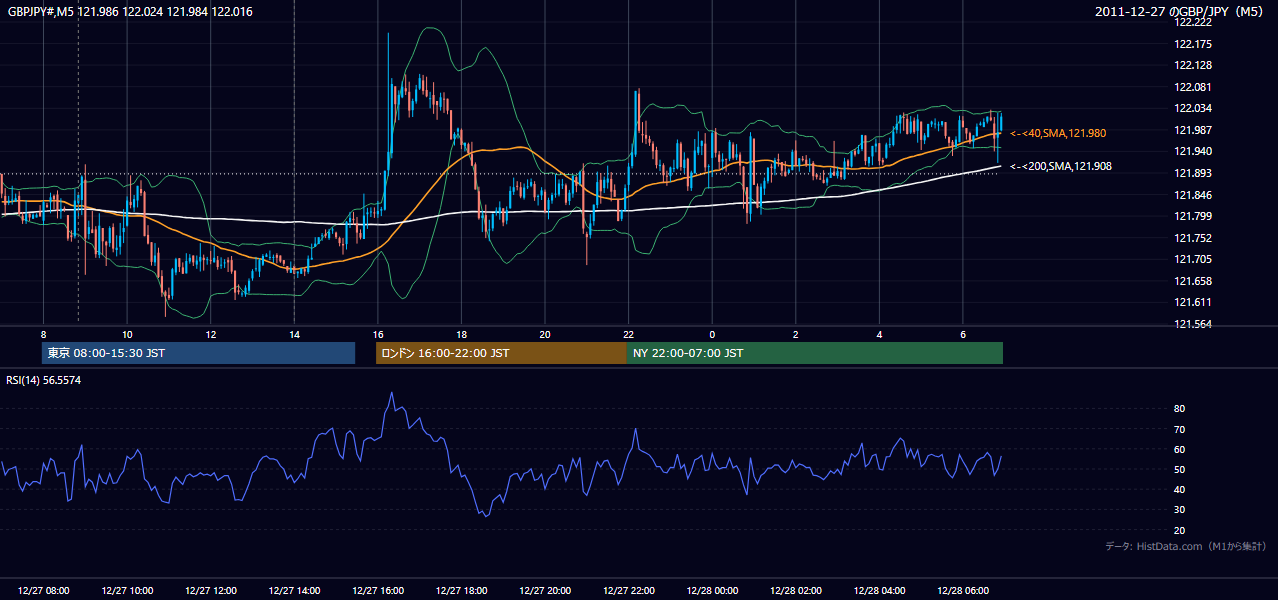1278x600 pixels.
Task: Click price level 121.940 on the axis
Action: [1194, 151]
